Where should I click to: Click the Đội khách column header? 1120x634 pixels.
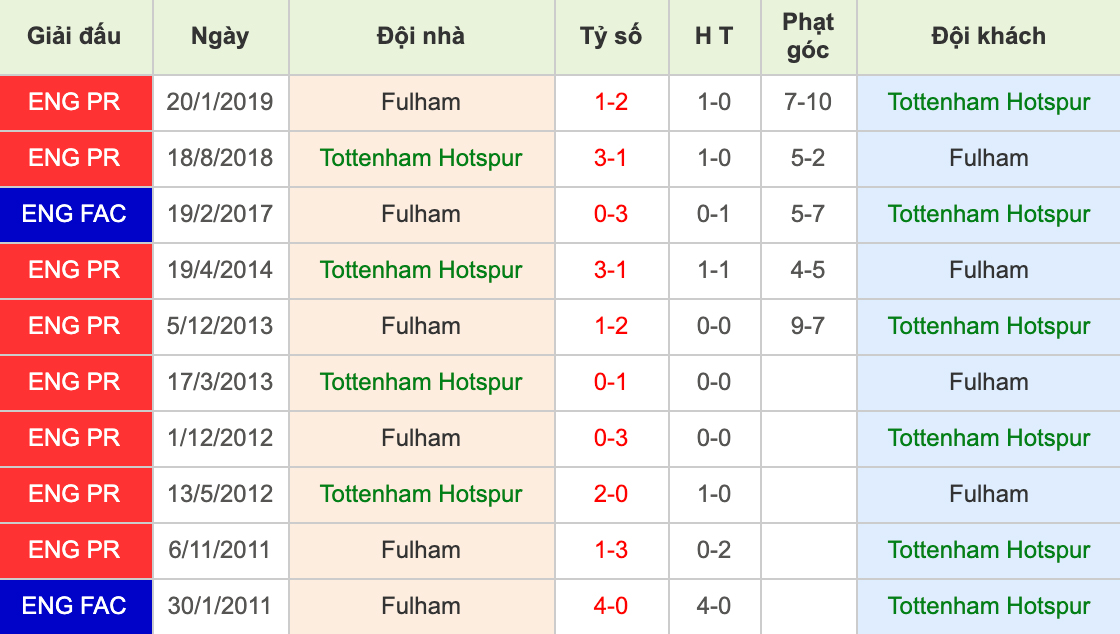988,37
